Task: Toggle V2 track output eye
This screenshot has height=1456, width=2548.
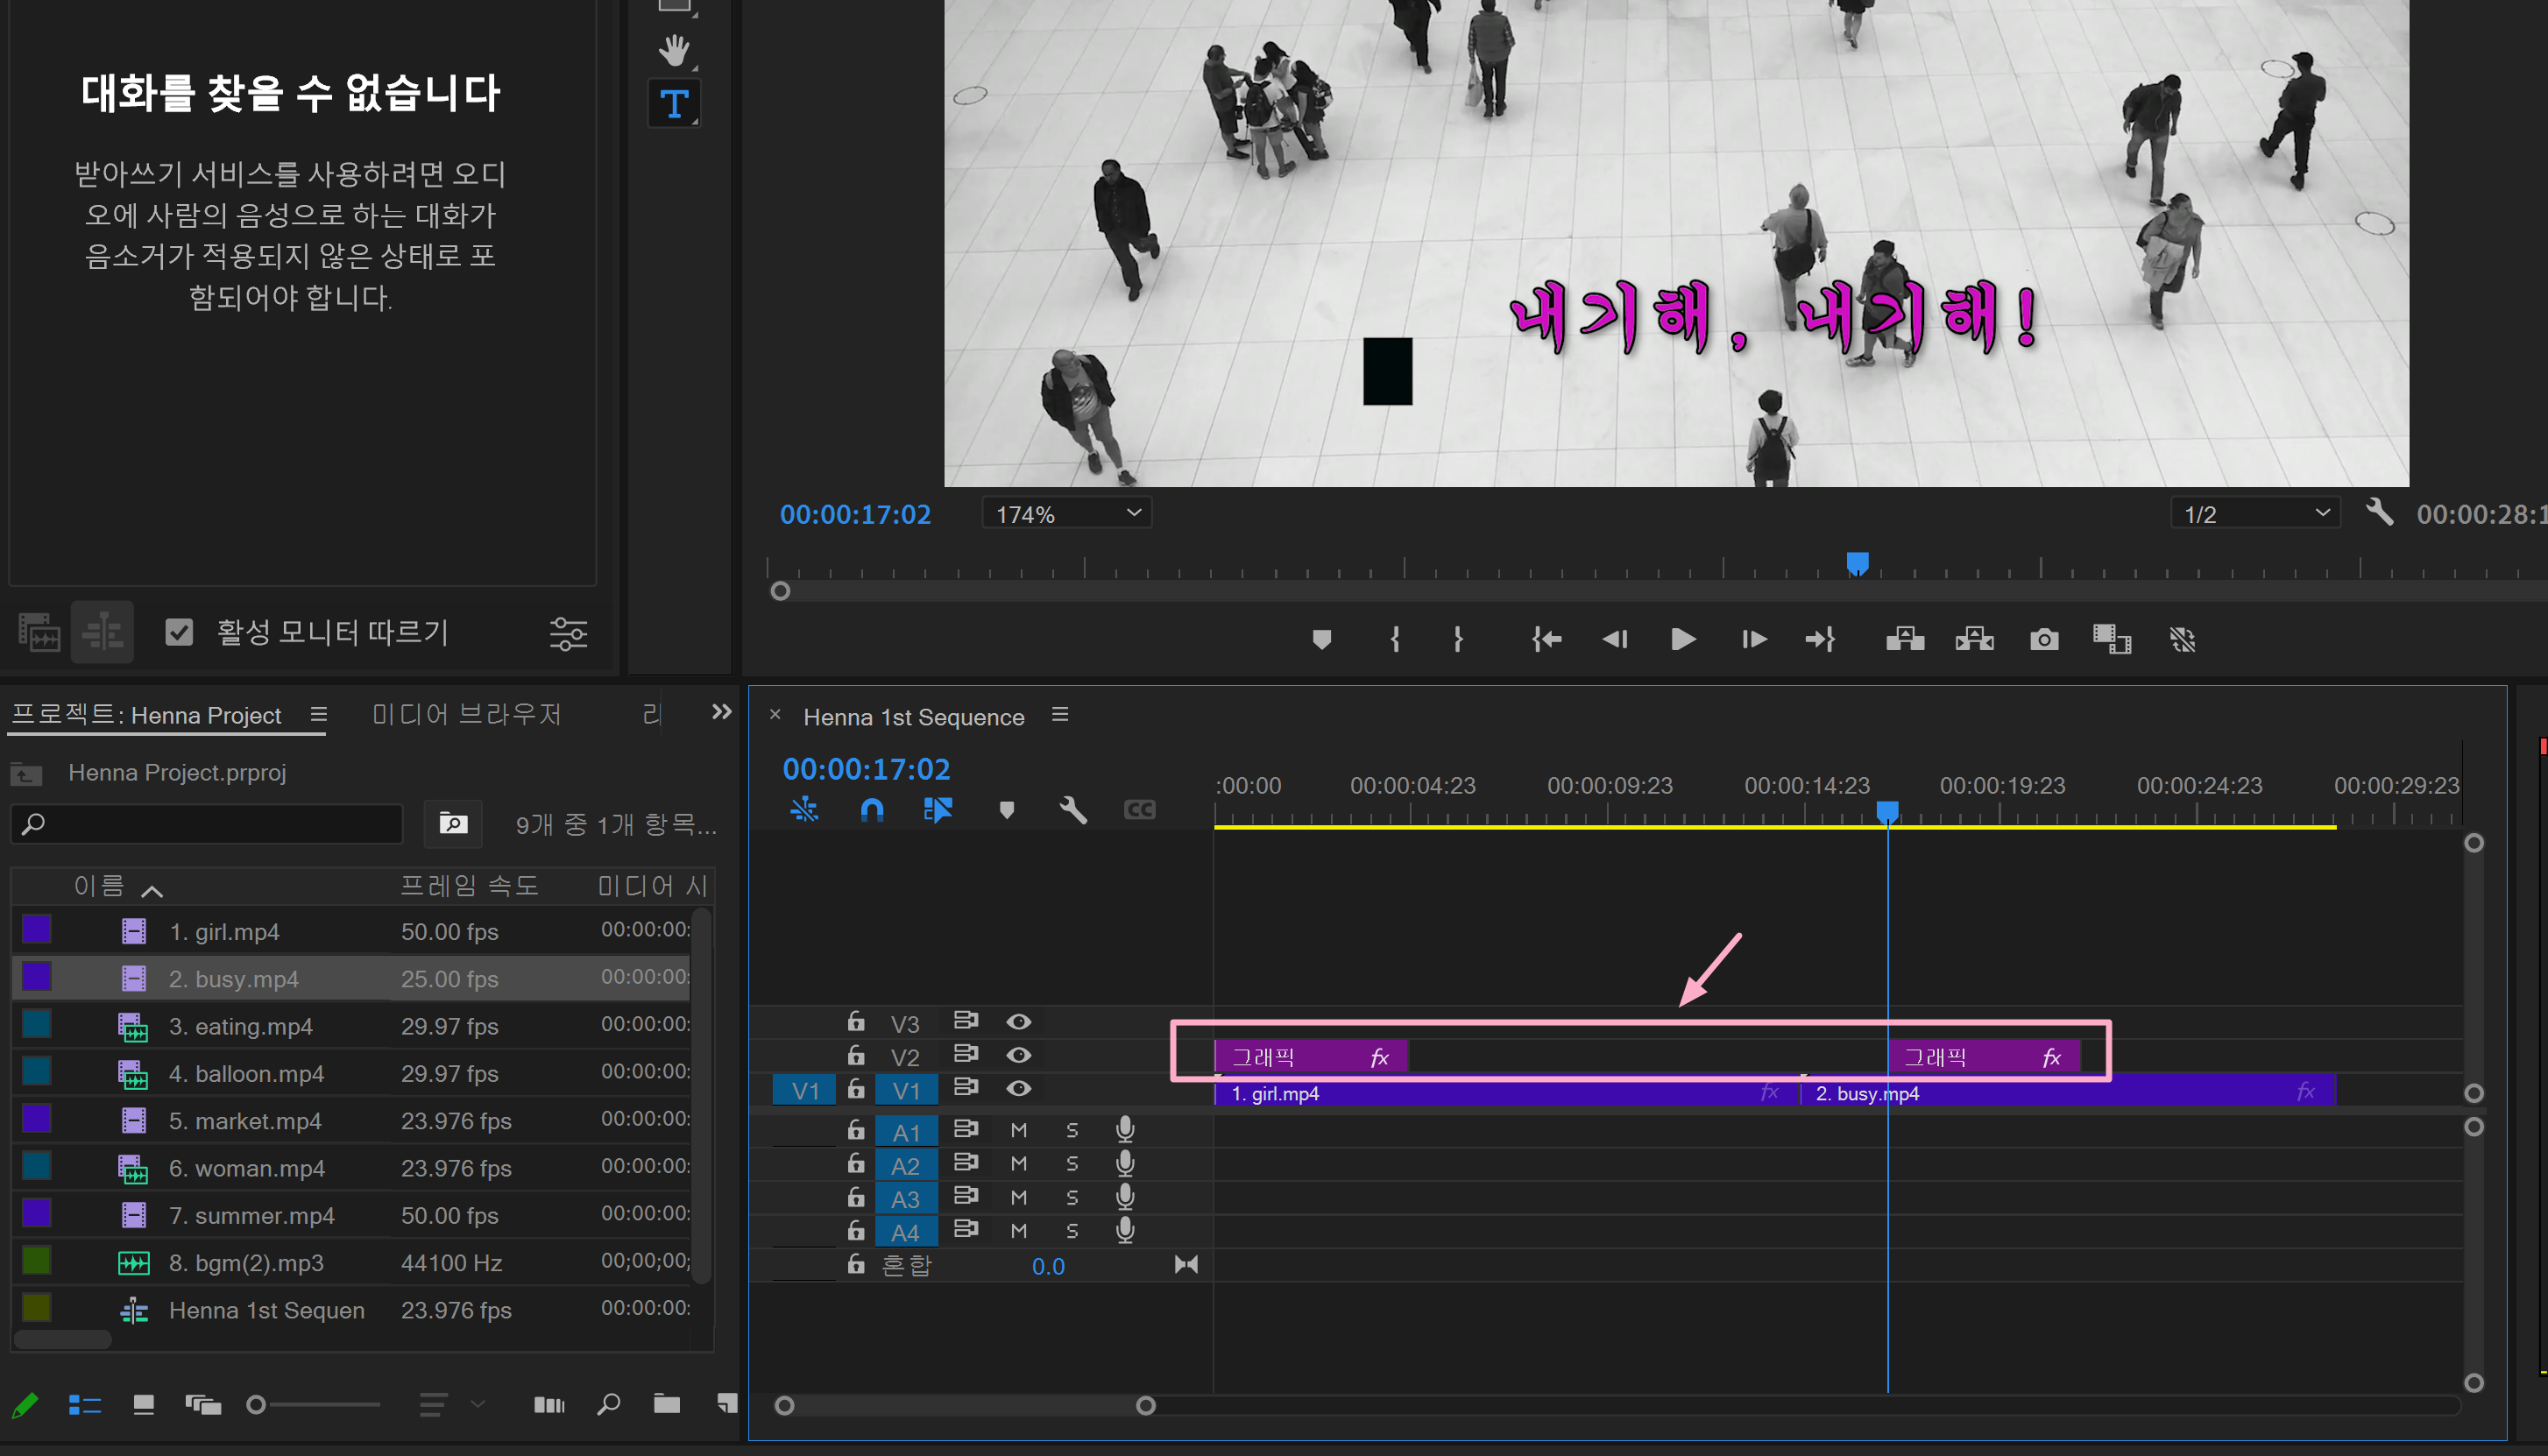Action: pyautogui.click(x=1018, y=1056)
